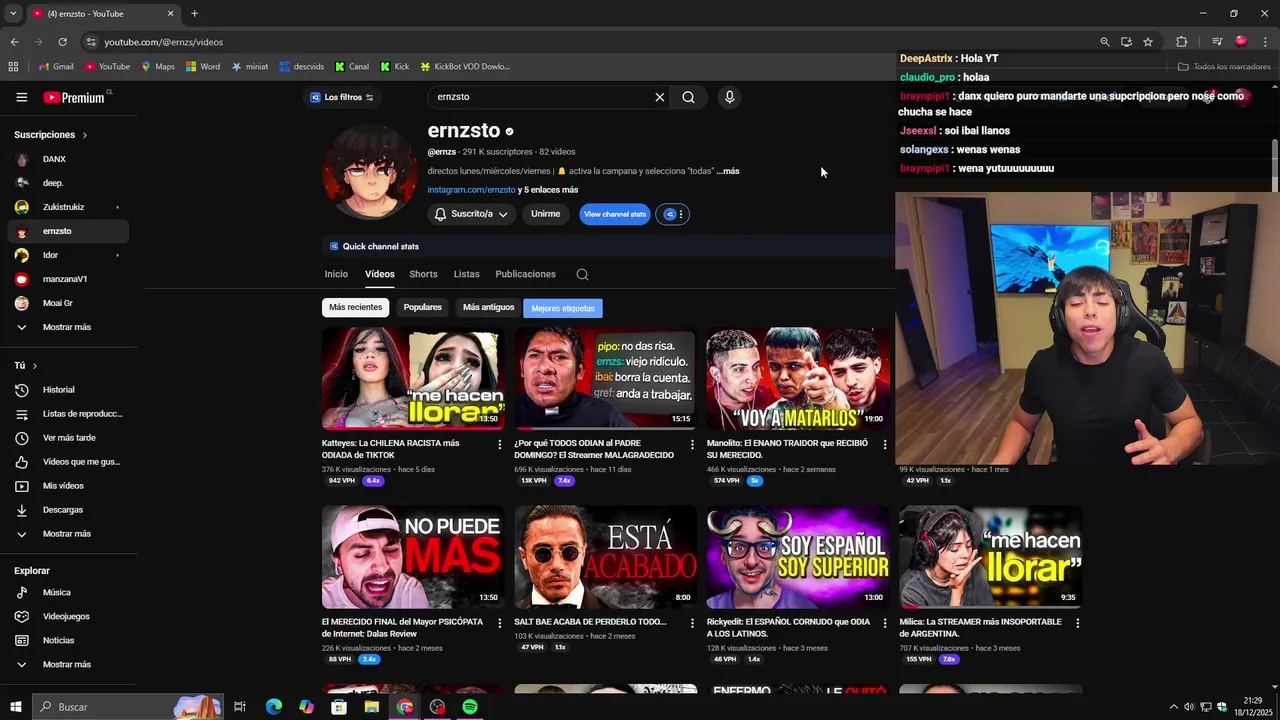Open SALT BAE video title link
Viewport: 1280px width, 720px height.
click(x=590, y=622)
